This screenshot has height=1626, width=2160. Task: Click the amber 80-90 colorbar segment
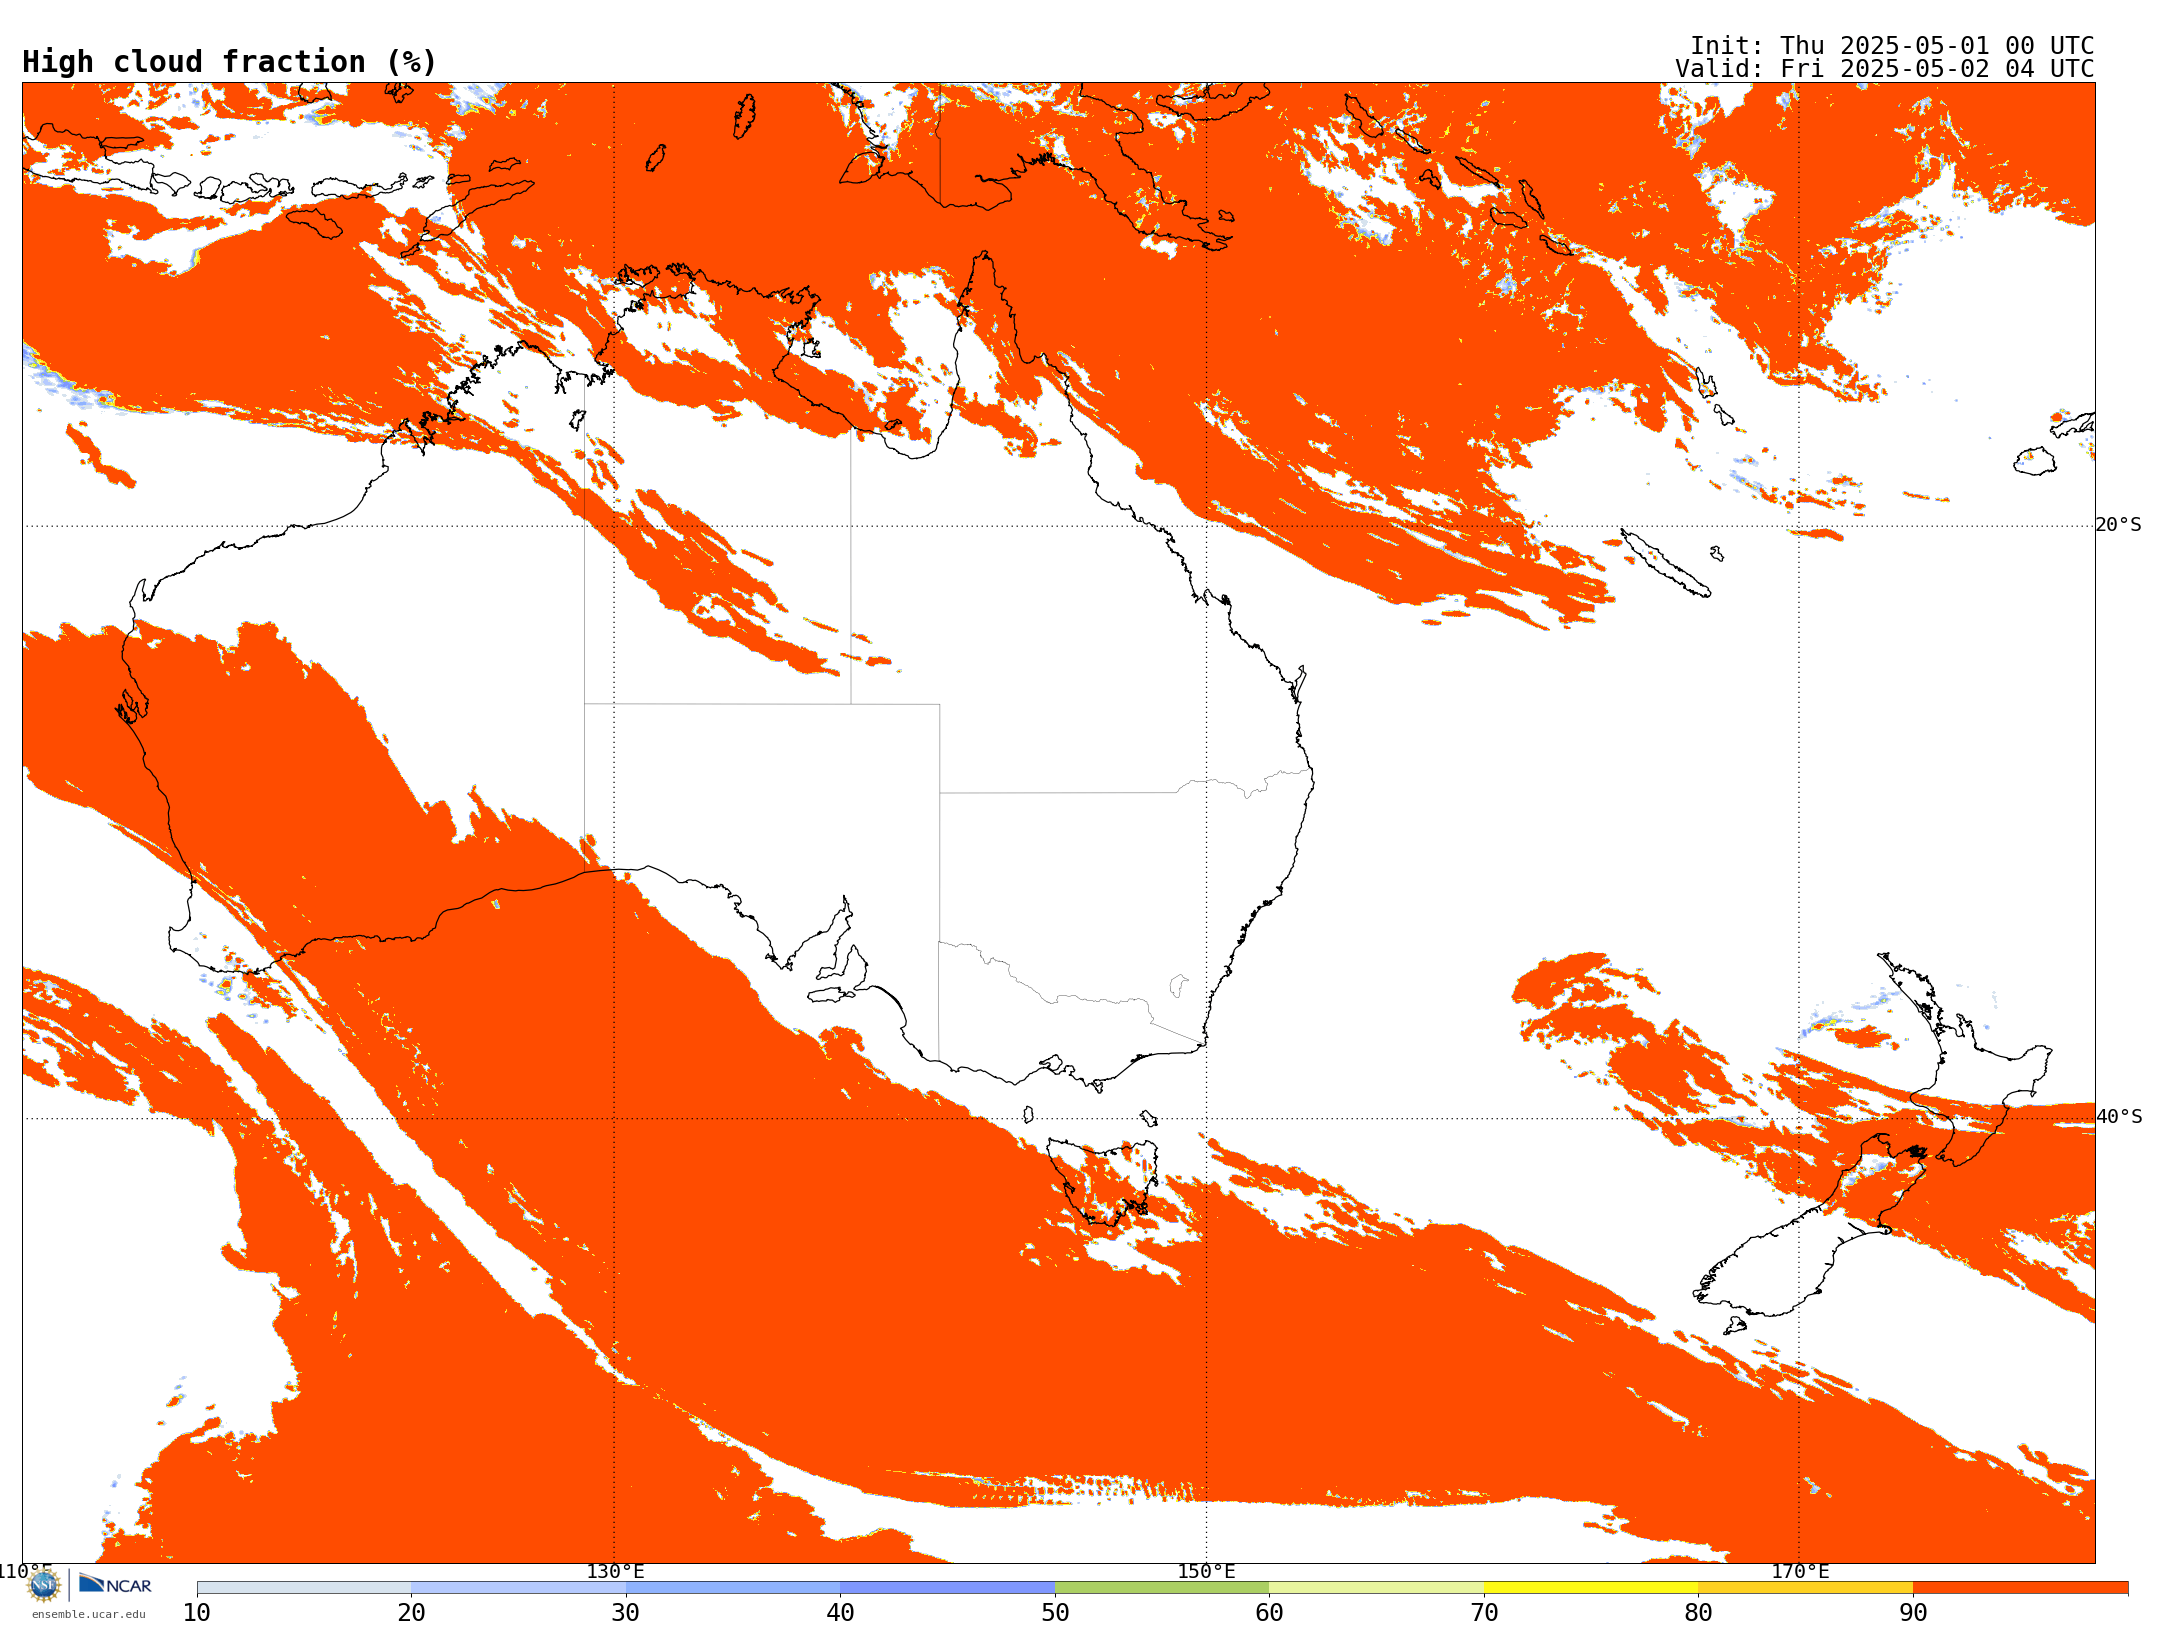[1805, 1588]
